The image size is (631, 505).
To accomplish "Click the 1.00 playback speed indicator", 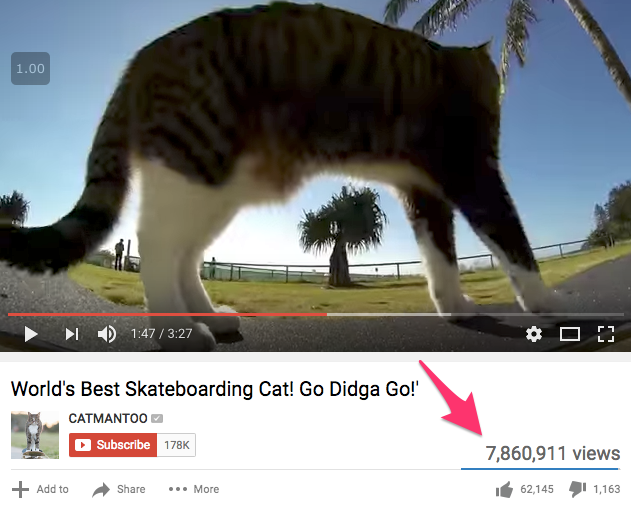I will coord(31,68).
